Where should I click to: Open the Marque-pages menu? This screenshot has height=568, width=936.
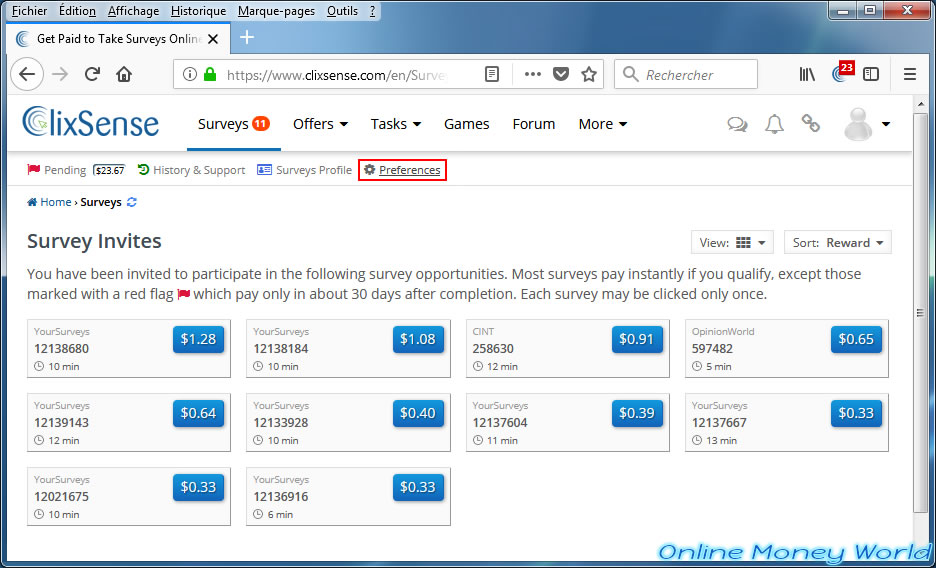[276, 11]
